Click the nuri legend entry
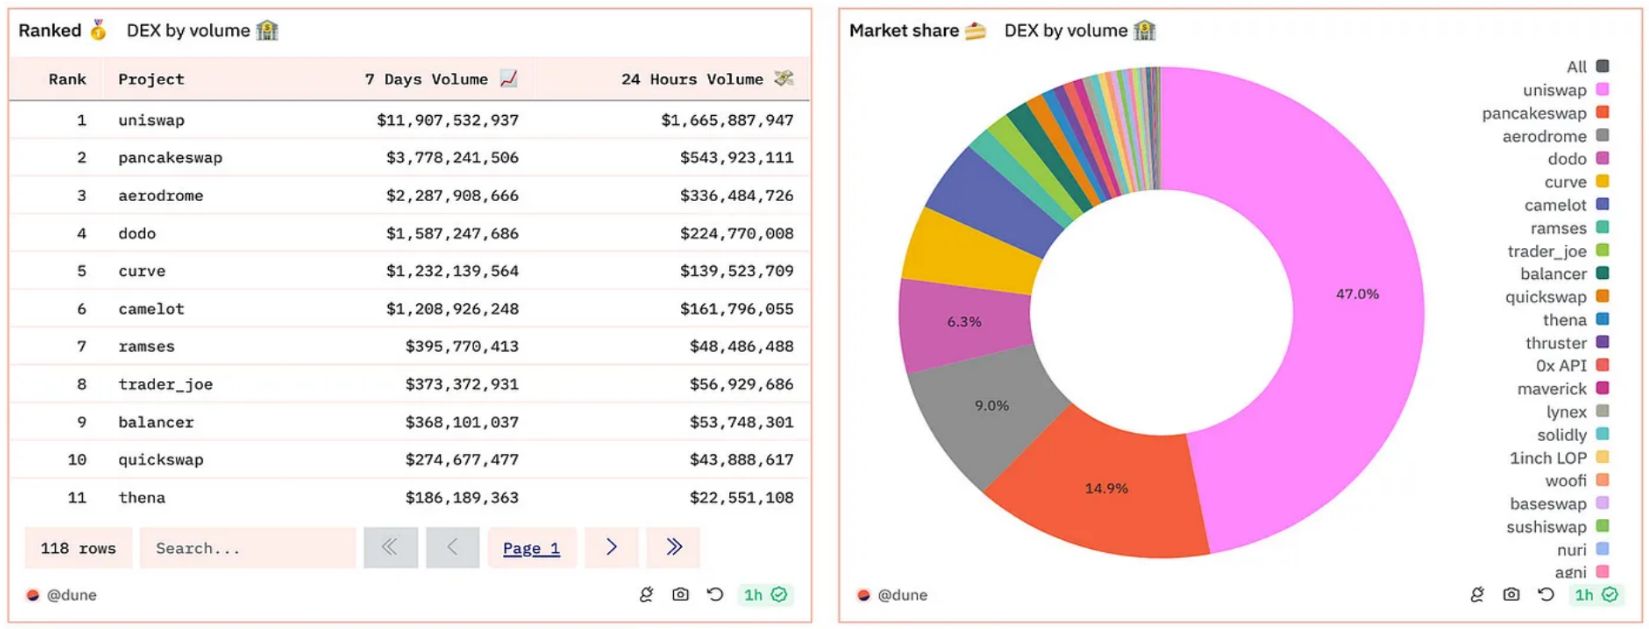The image size is (1649, 629). (1583, 550)
